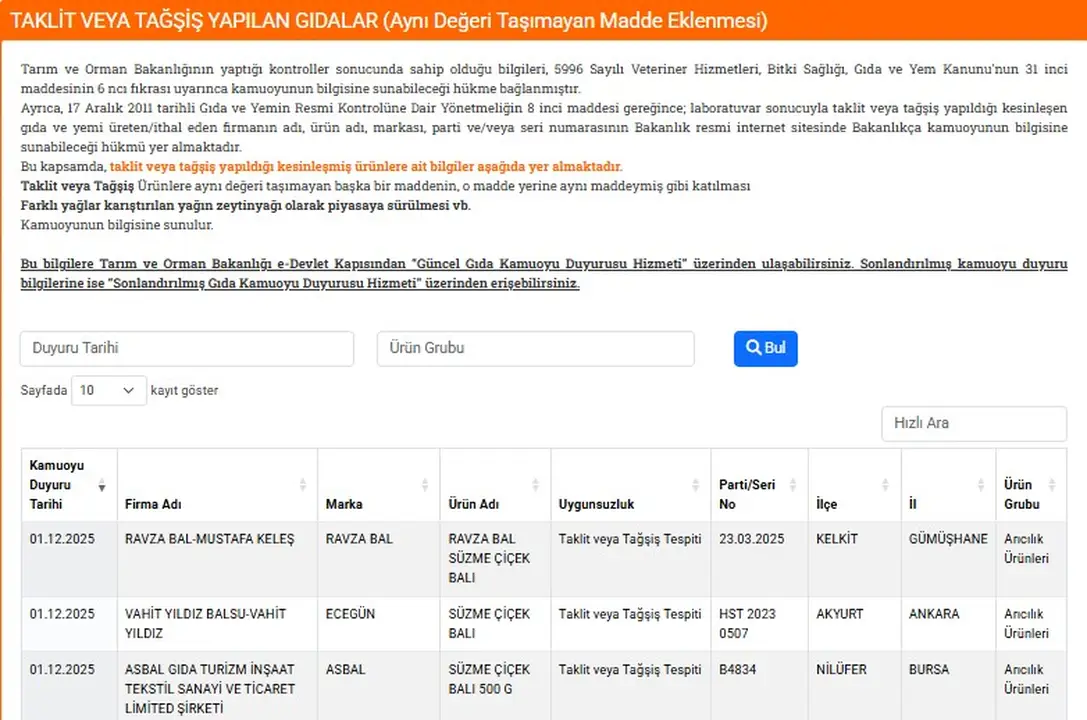Open the Sayfada records-per-page dropdown

(108, 390)
